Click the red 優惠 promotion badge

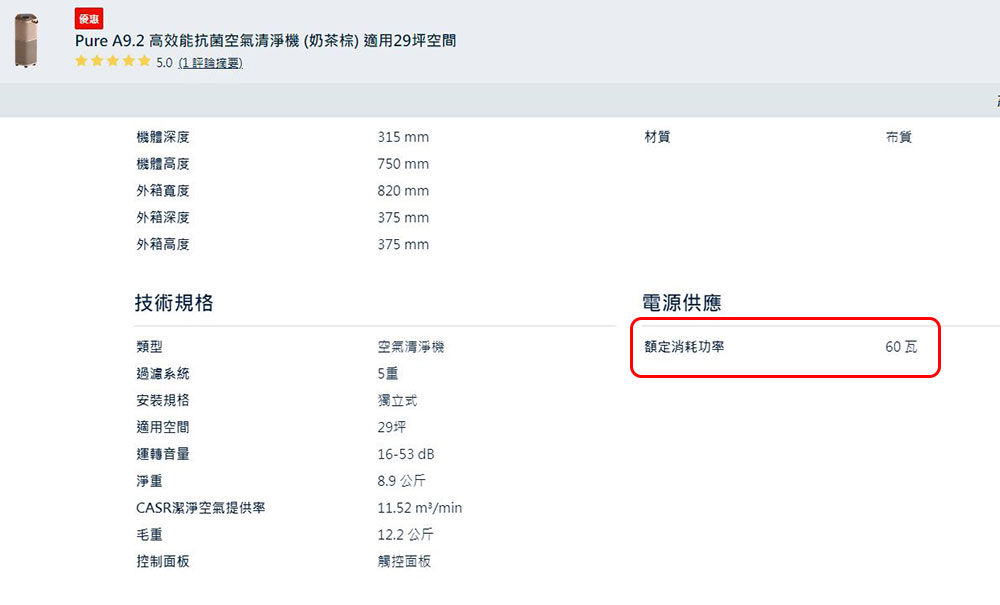[89, 18]
